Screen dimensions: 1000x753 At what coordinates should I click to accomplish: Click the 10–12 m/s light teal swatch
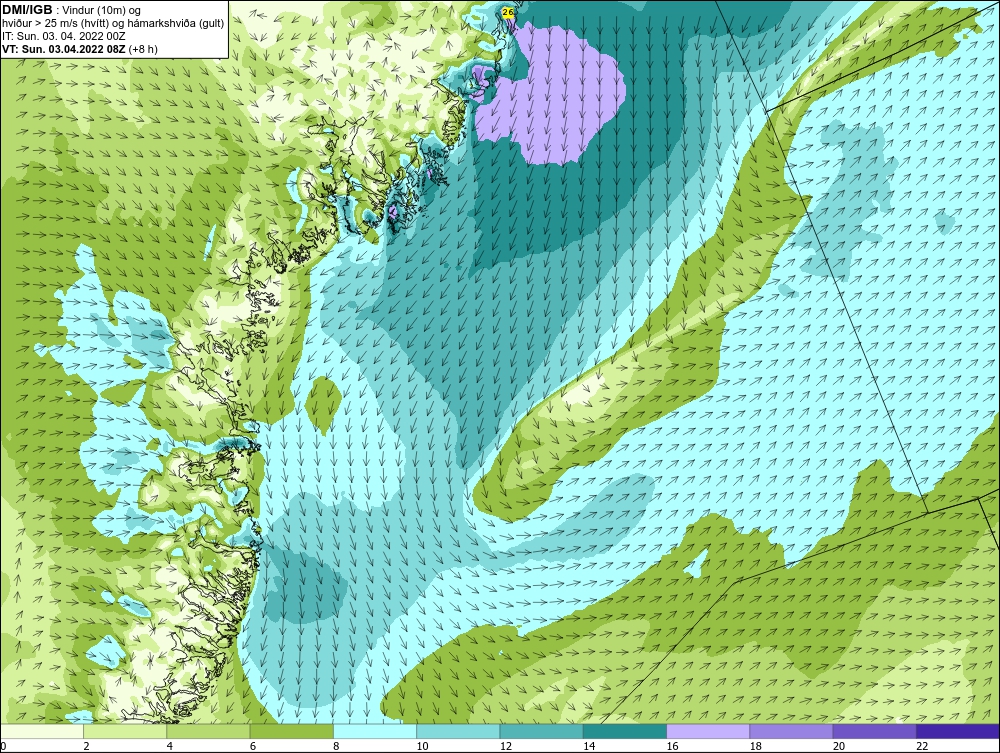coord(458,731)
